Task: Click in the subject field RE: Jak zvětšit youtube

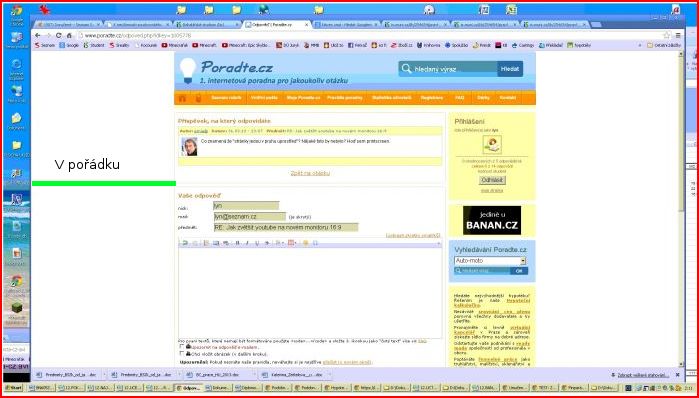Action: click(x=286, y=227)
